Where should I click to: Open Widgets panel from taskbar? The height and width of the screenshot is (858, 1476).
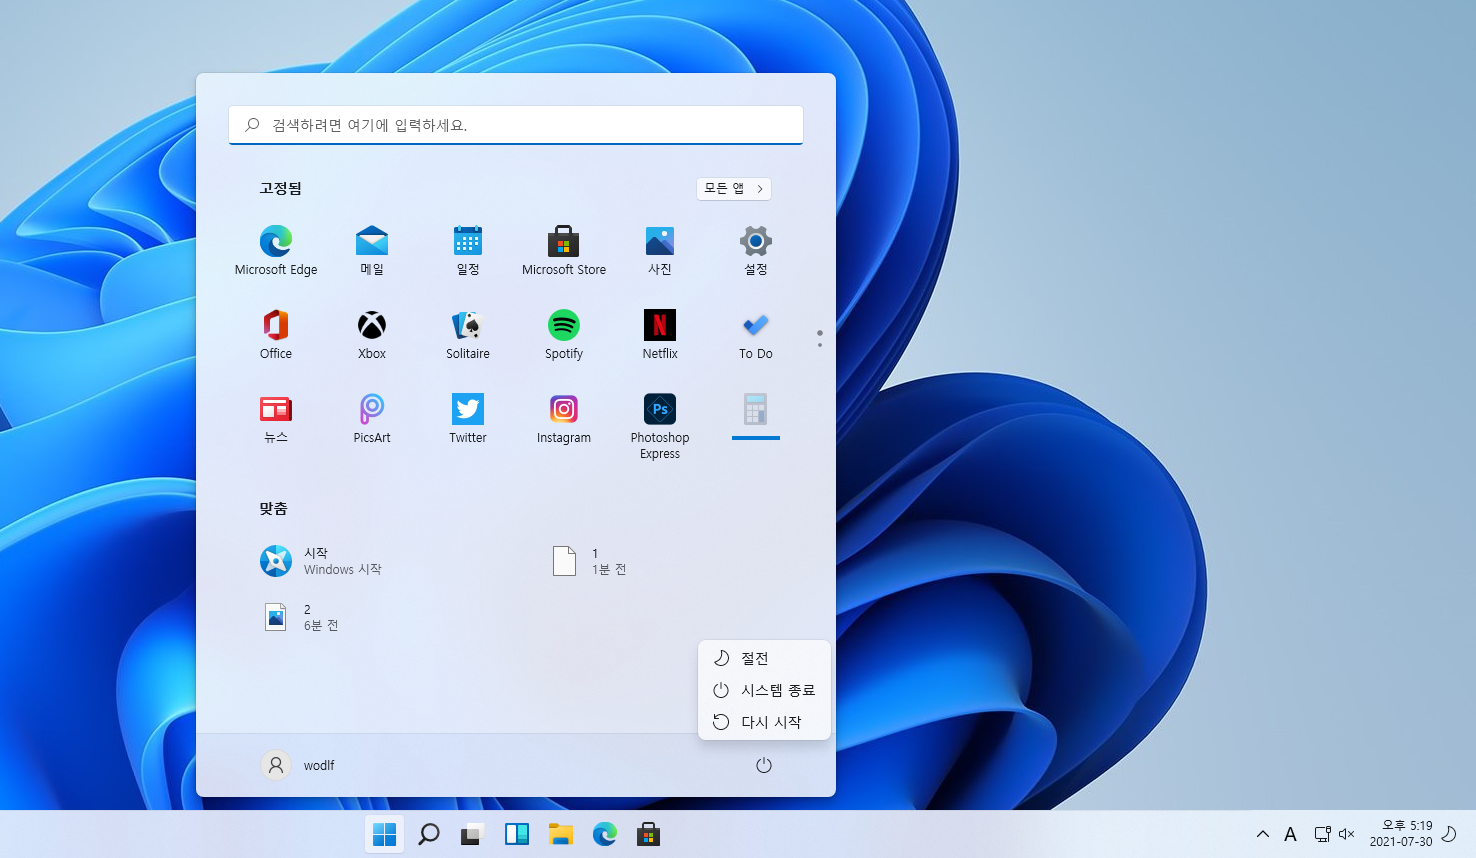517,834
